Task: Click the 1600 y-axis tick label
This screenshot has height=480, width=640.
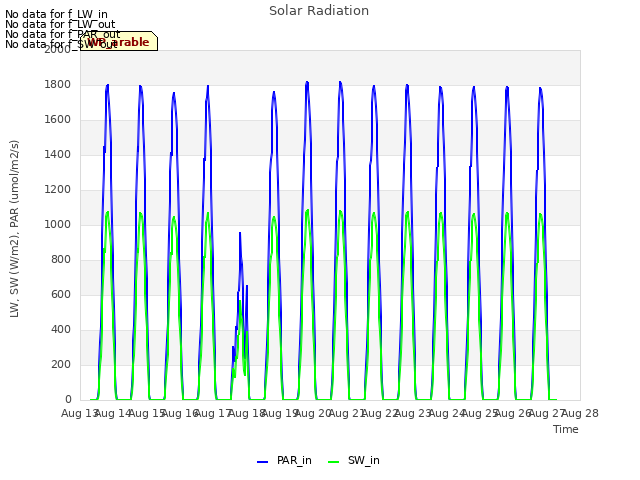Action: (x=58, y=120)
